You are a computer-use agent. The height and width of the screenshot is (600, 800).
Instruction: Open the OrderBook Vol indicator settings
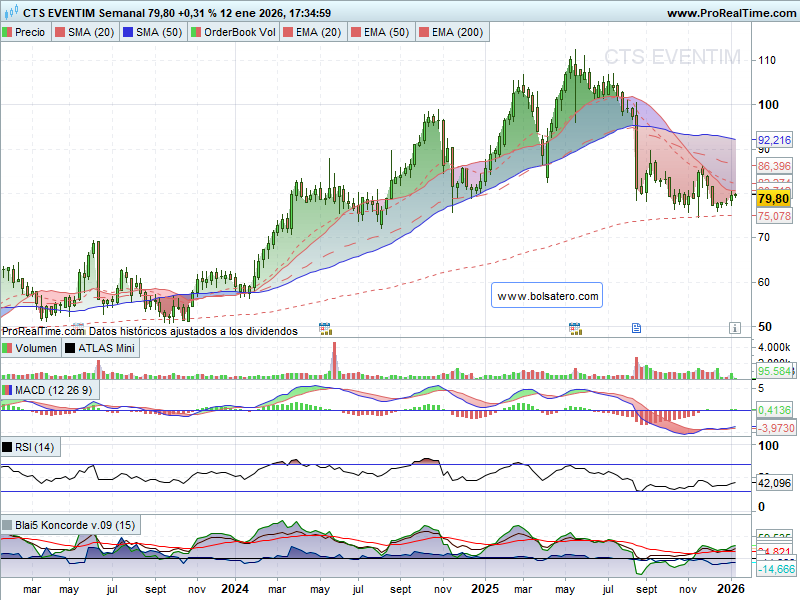pyautogui.click(x=239, y=32)
